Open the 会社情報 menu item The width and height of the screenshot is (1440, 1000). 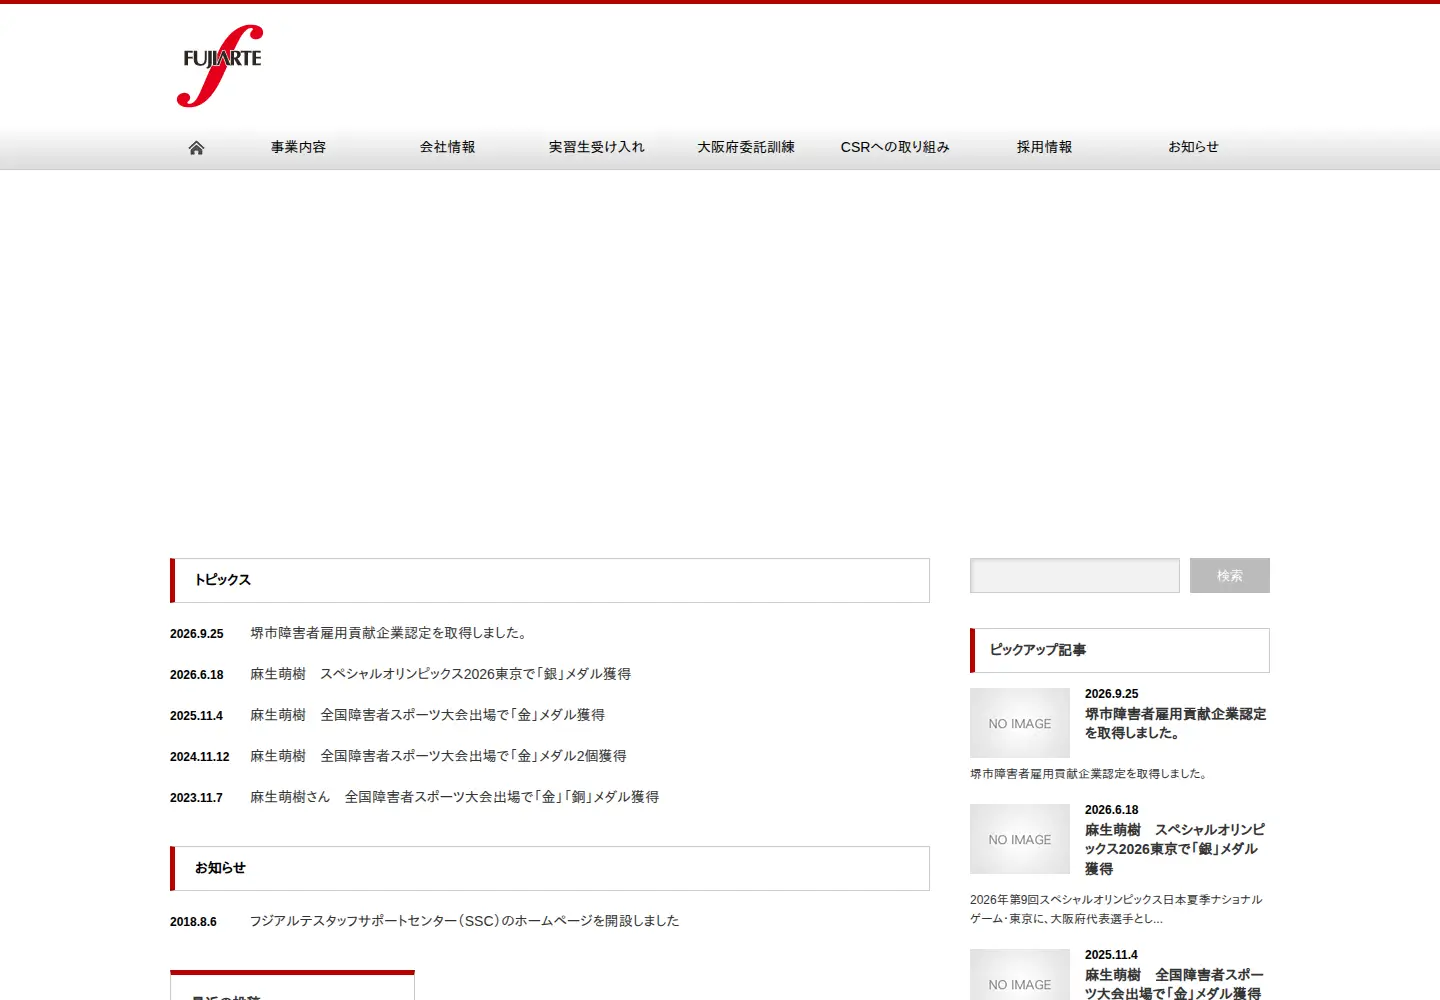tap(447, 147)
